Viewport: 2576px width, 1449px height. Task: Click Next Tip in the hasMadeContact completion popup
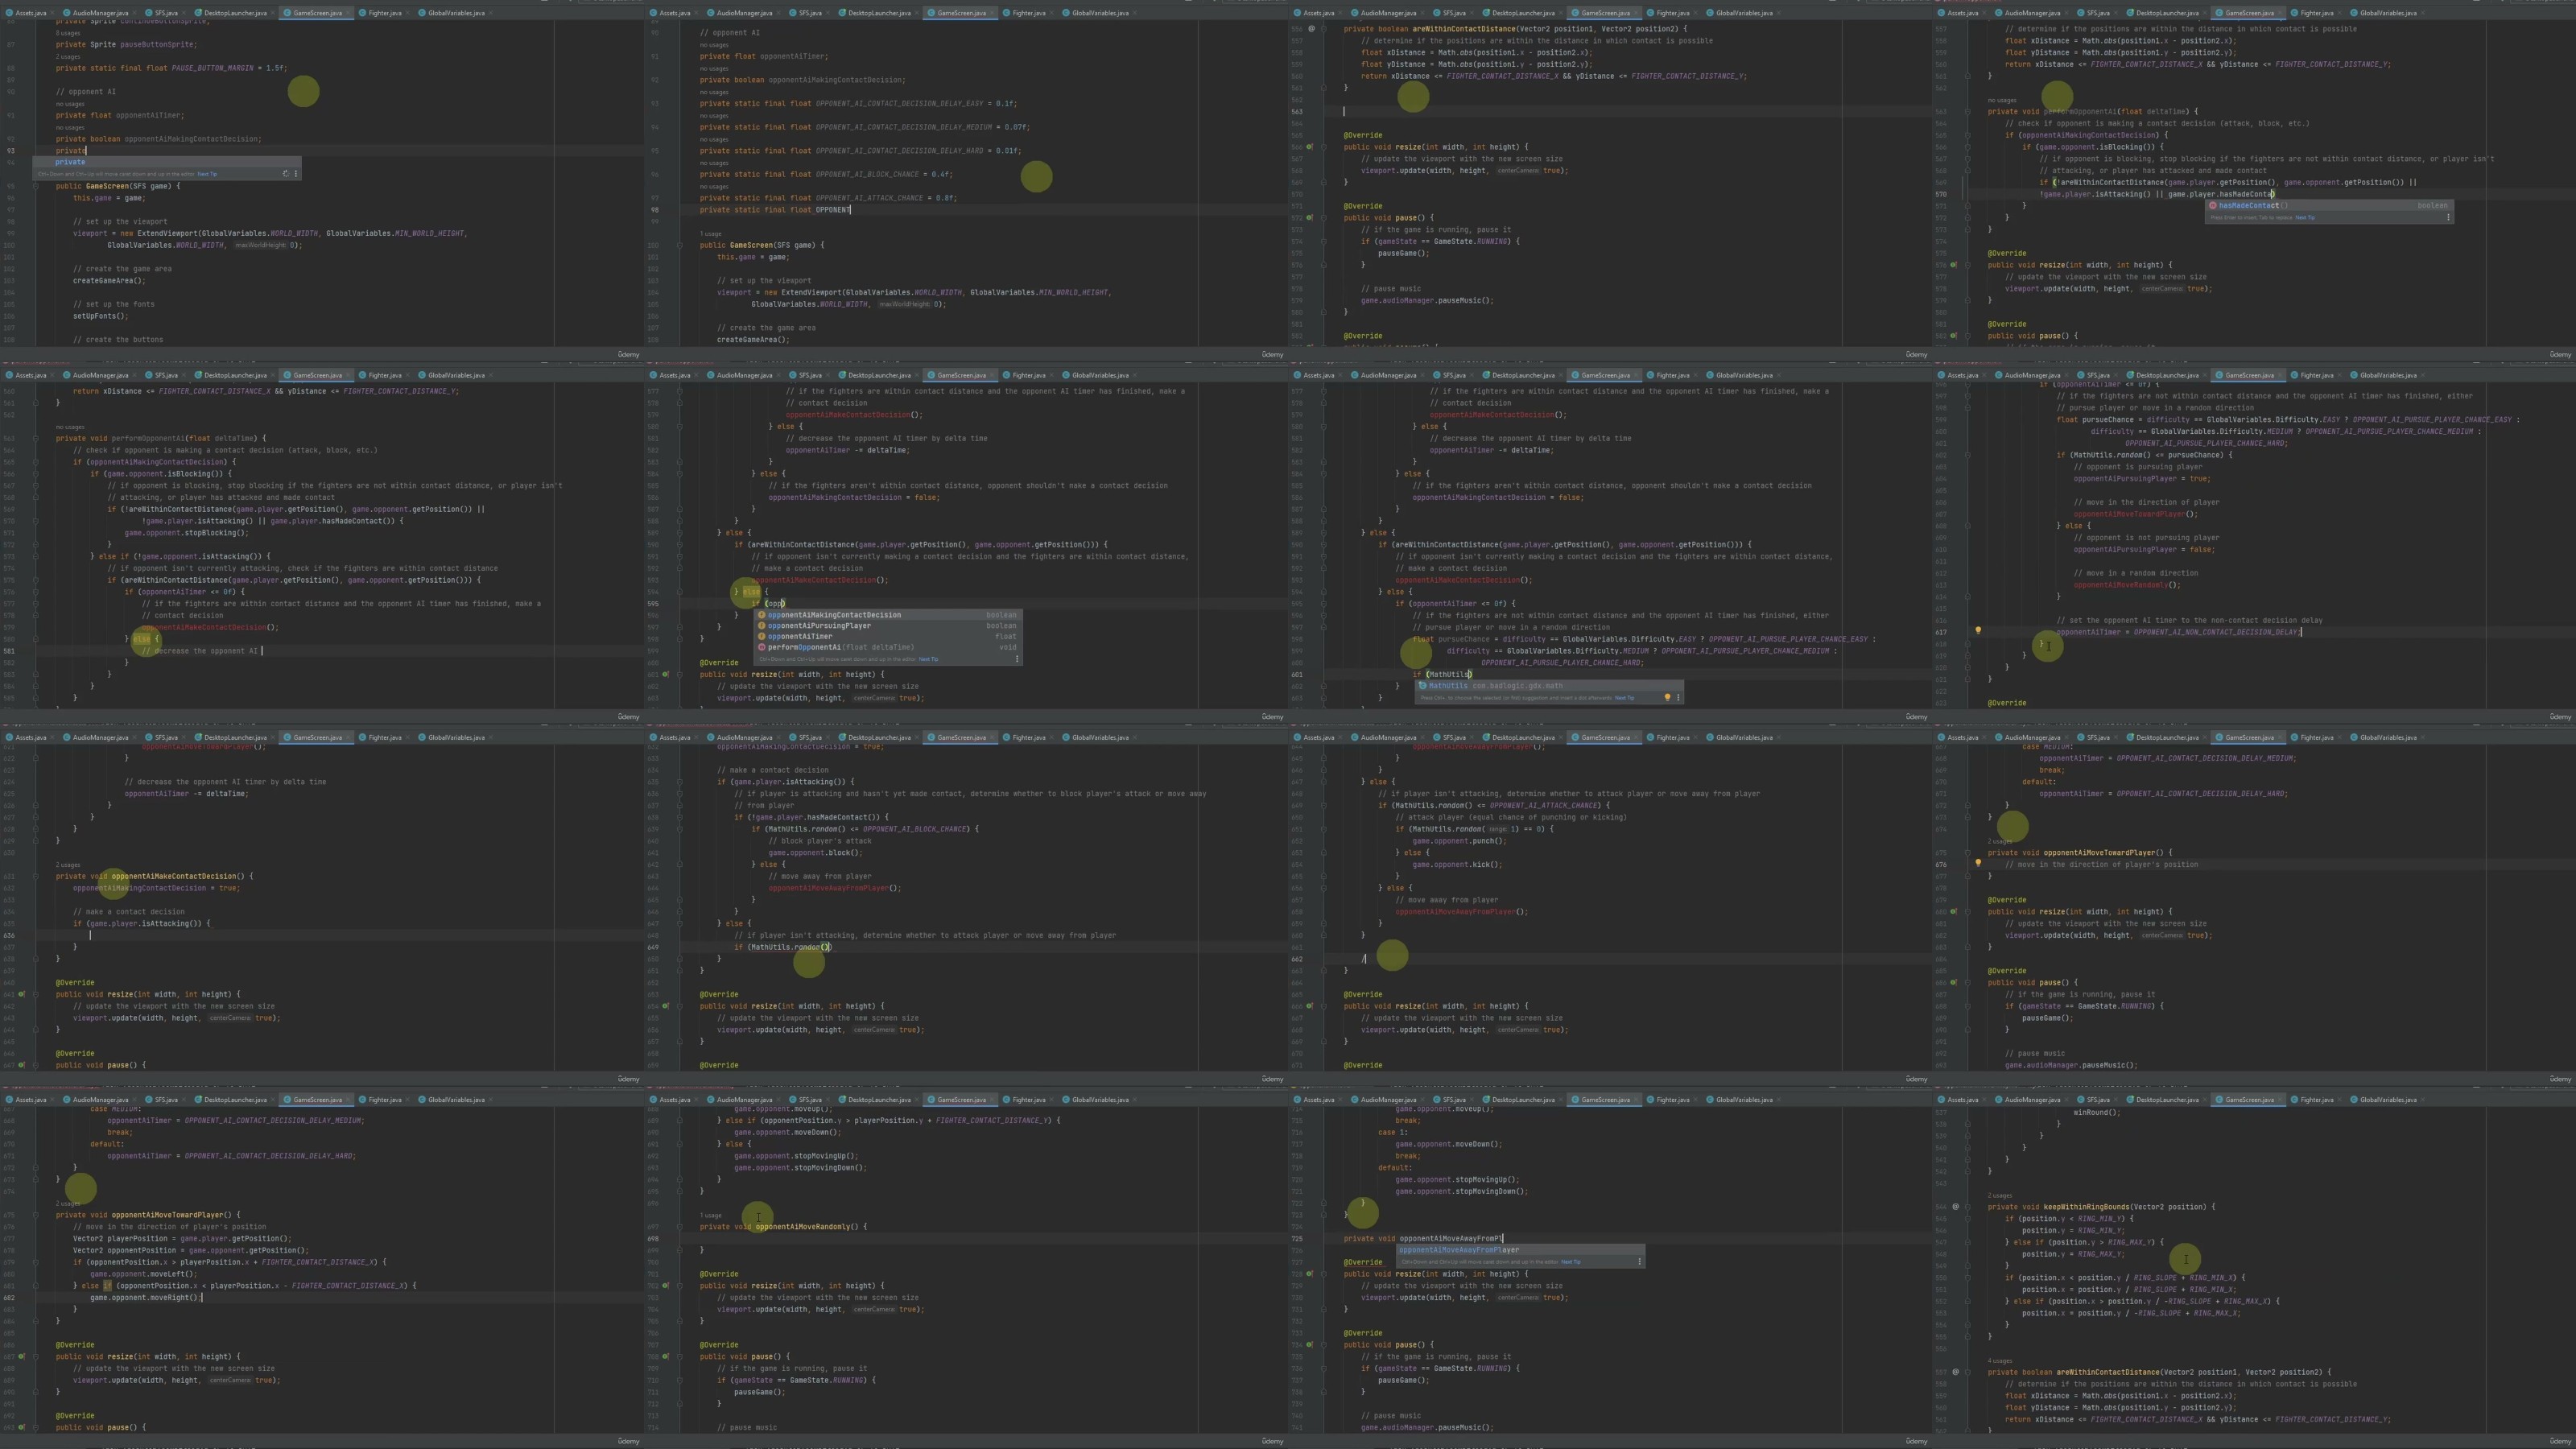click(x=2305, y=217)
